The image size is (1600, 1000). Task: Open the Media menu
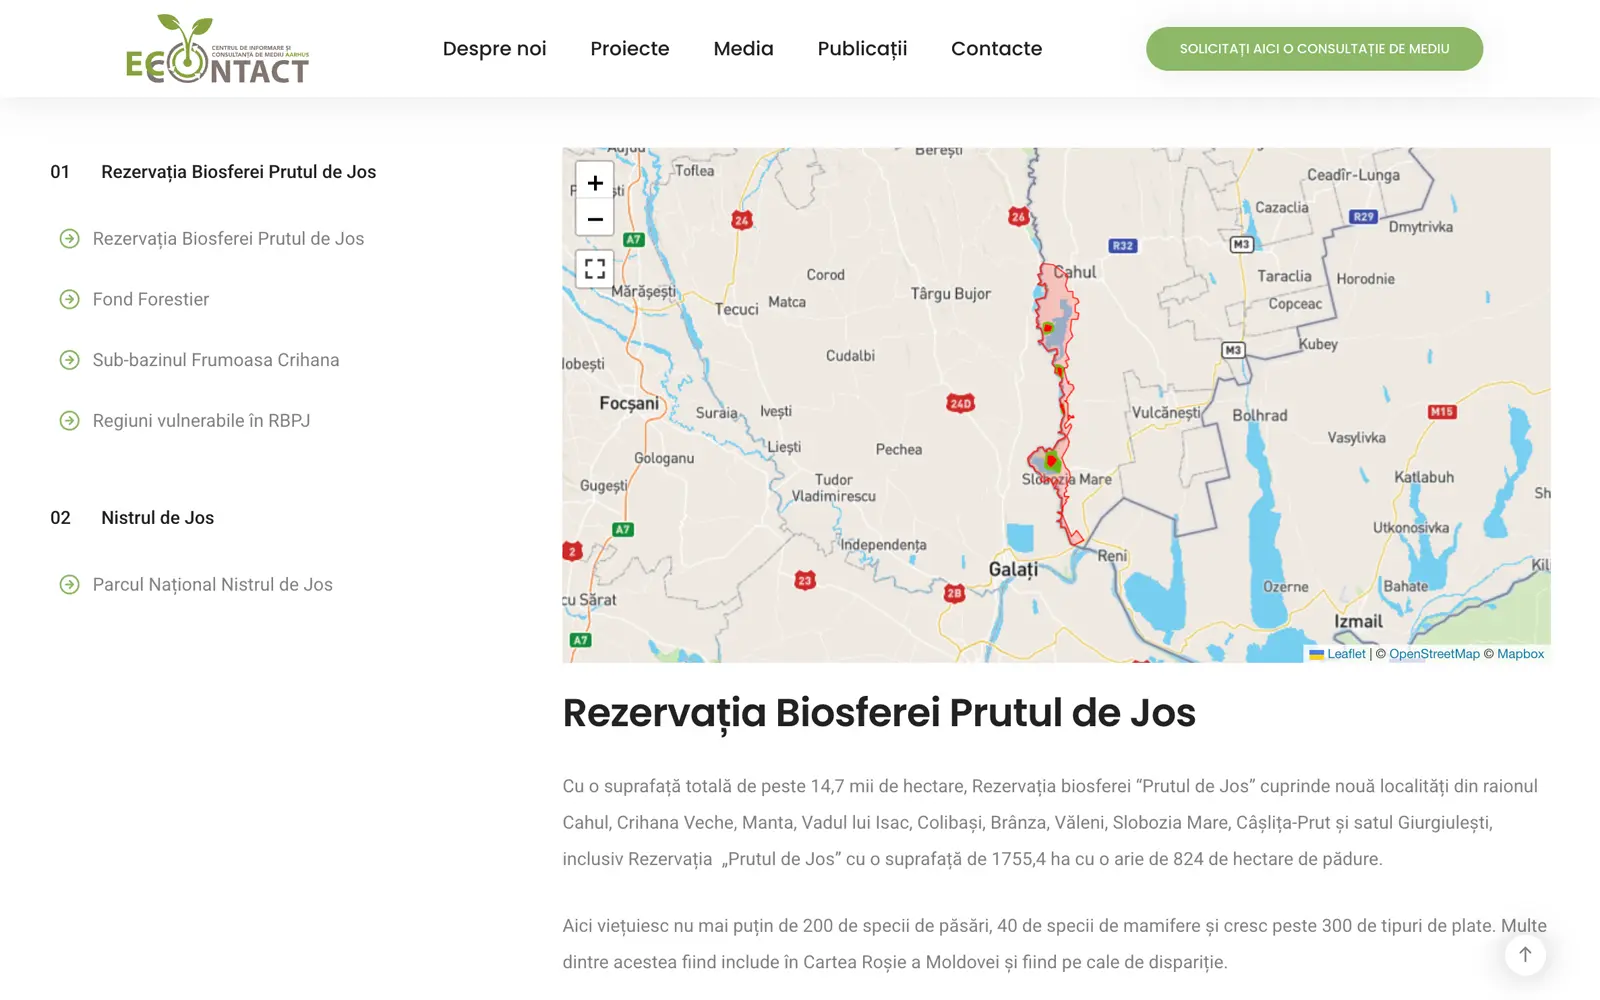[743, 48]
